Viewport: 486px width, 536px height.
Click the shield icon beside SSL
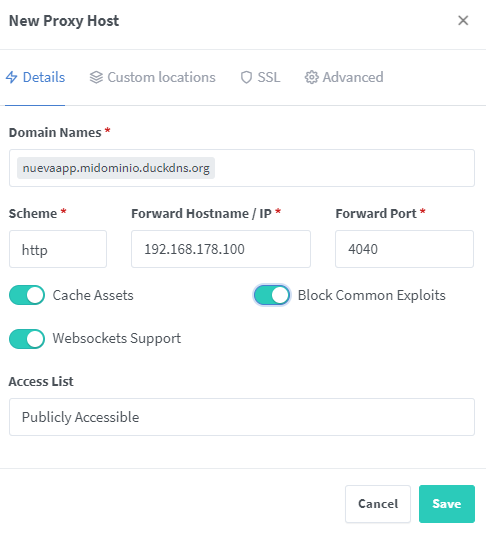click(x=246, y=78)
